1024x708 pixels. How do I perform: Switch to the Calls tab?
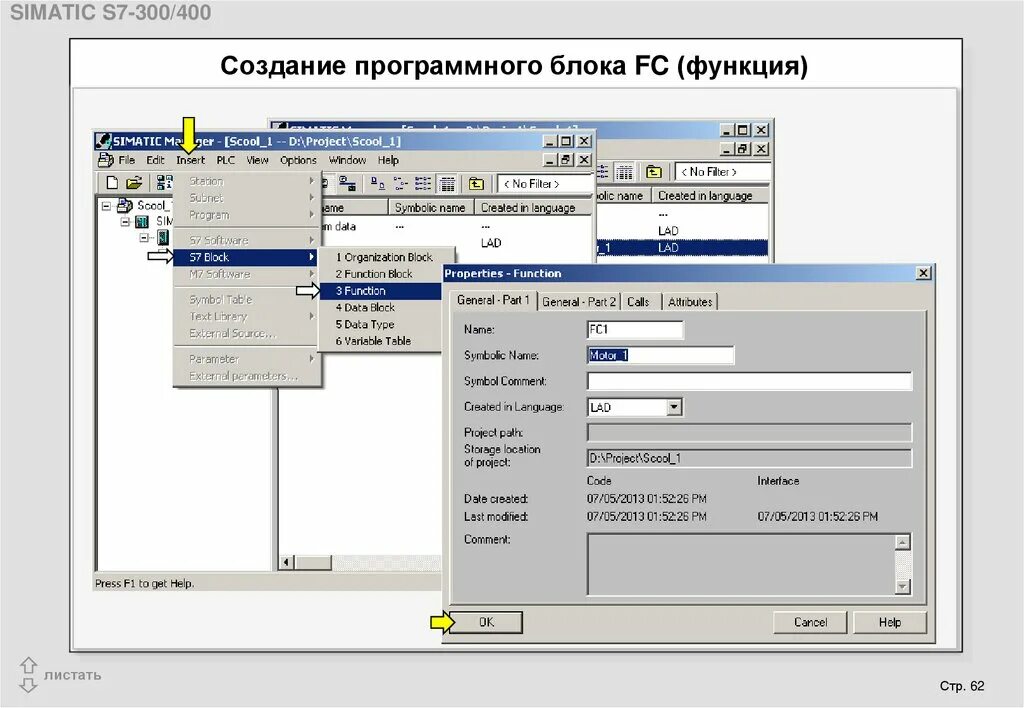(638, 302)
